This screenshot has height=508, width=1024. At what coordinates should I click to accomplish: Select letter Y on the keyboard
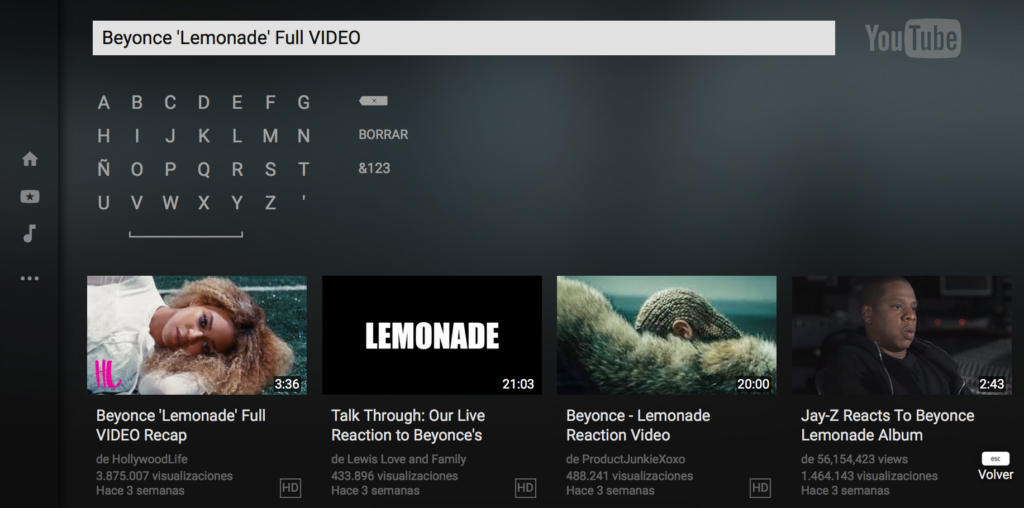tap(237, 203)
